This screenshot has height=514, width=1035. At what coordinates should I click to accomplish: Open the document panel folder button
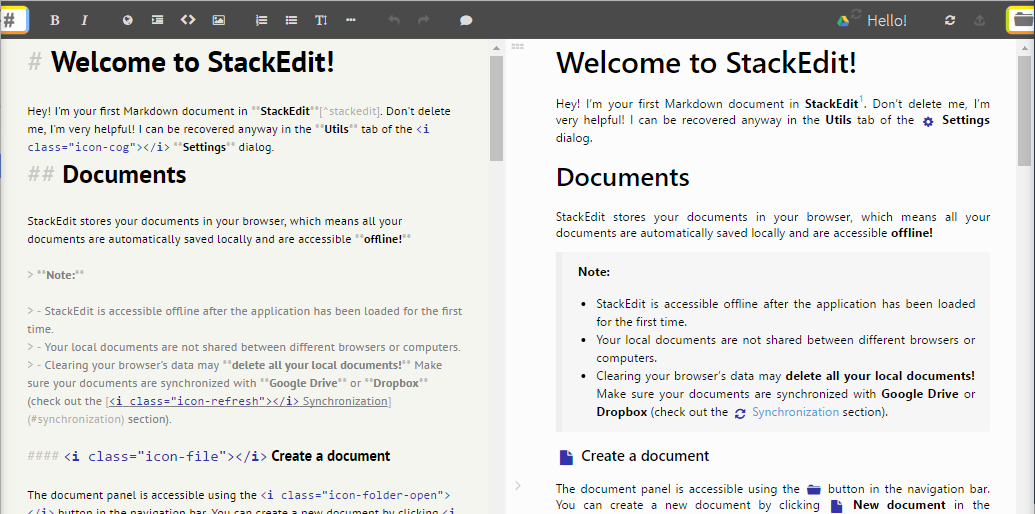point(1021,20)
